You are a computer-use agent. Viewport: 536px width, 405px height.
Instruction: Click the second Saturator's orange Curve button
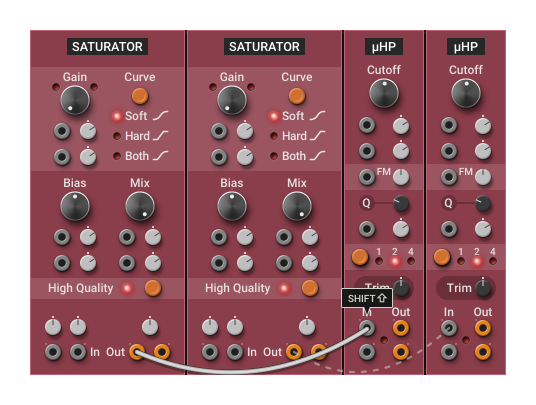[297, 96]
